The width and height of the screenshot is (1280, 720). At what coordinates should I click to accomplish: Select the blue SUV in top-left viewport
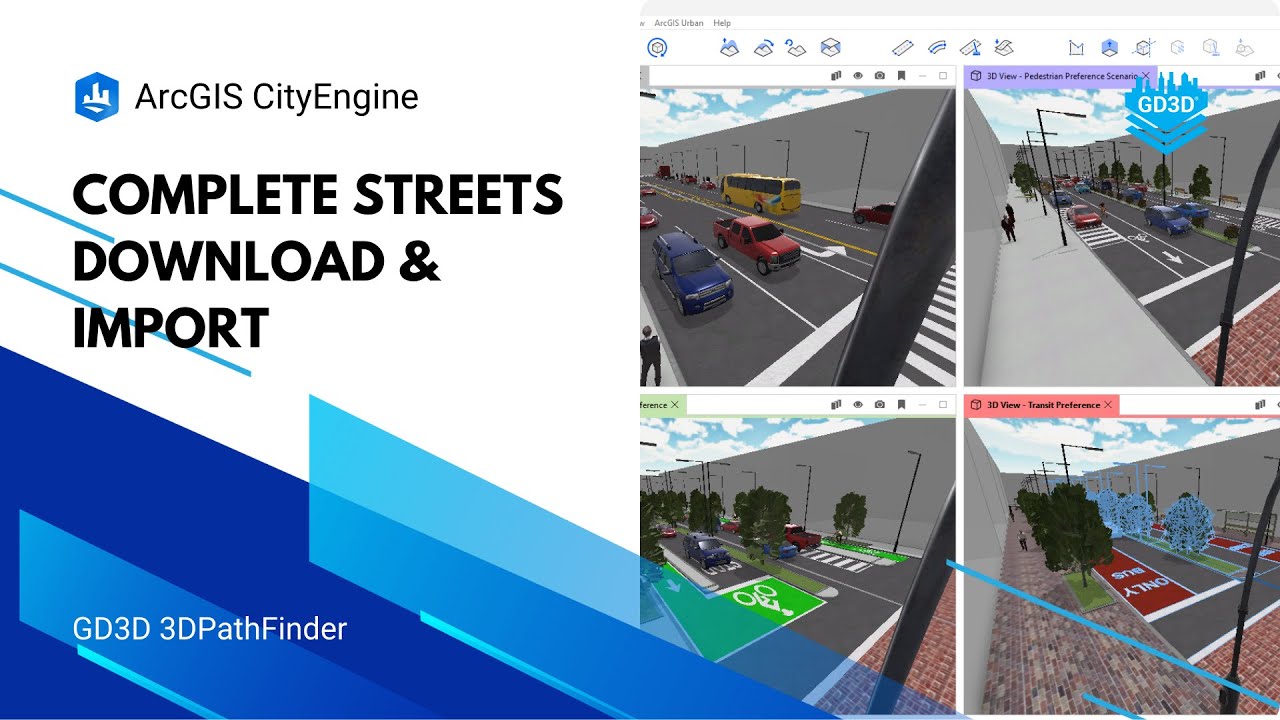point(693,273)
